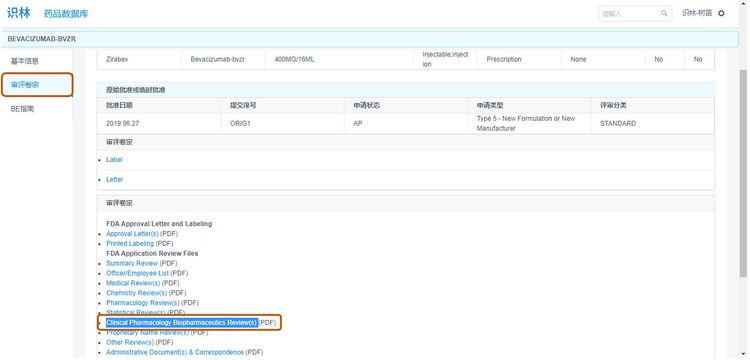Open the Label link
This screenshot has width=750, height=360.
coord(114,160)
